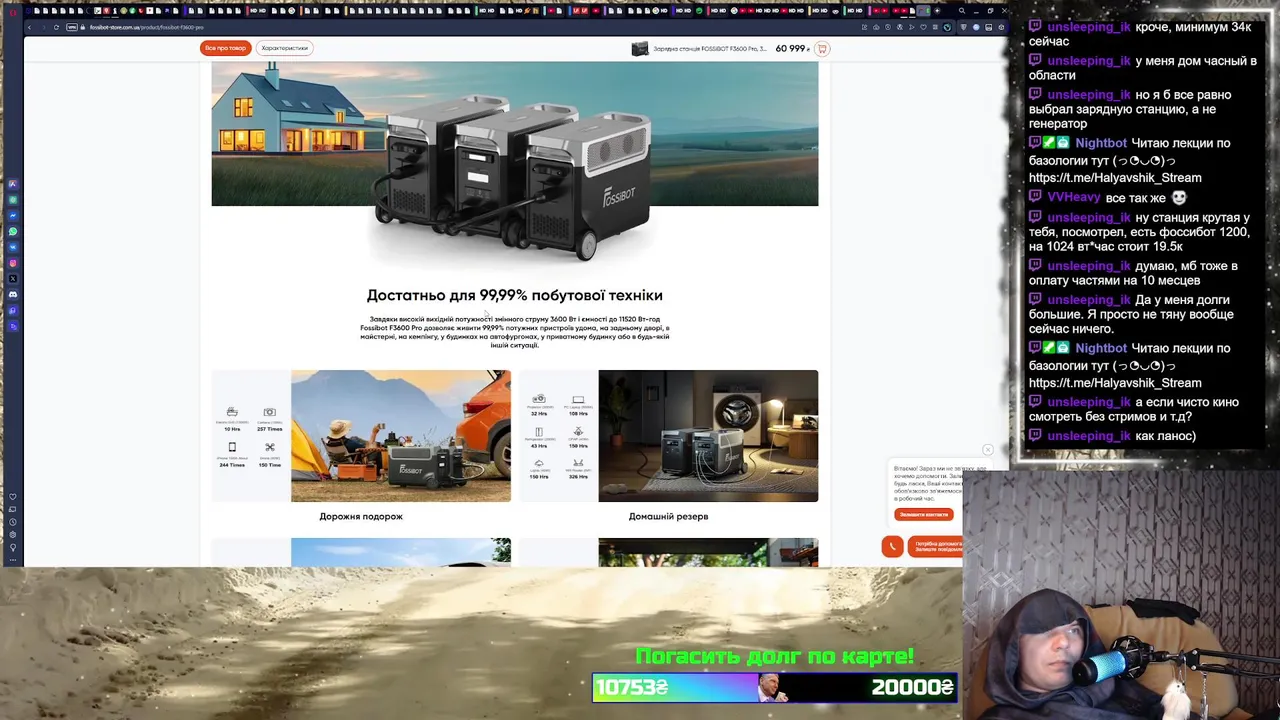This screenshot has width=1280, height=720.
Task: Open VK in the Opera sidebar
Action: click(x=13, y=247)
